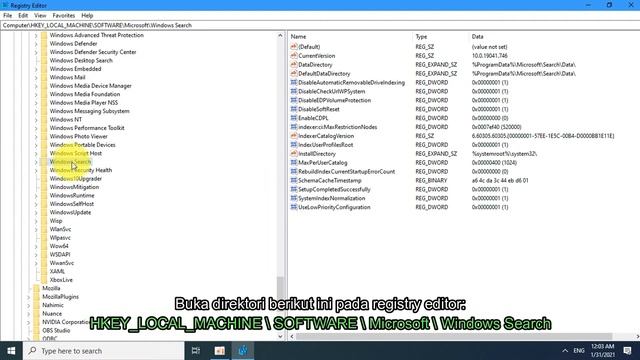
Task: Click the Nuance folder icon
Action: (37, 313)
